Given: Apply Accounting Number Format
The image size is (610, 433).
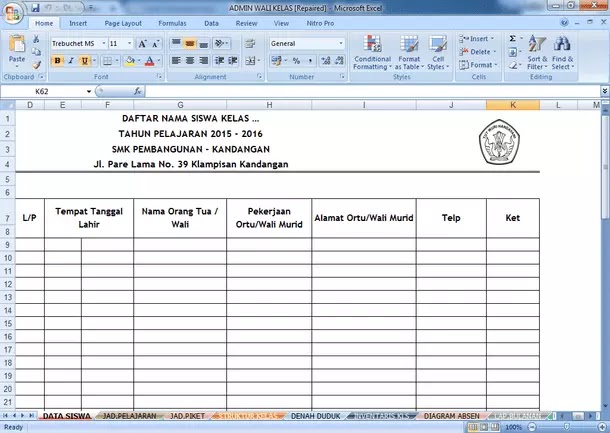Looking at the screenshot, I should click(277, 61).
